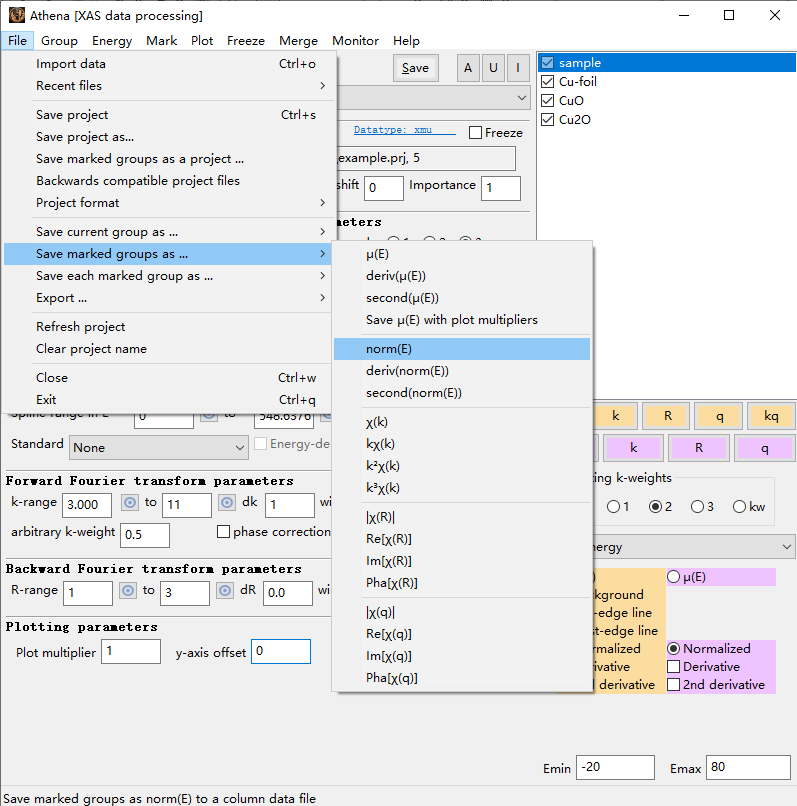797x806 pixels.
Task: Click the orange q plot button
Action: (719, 416)
